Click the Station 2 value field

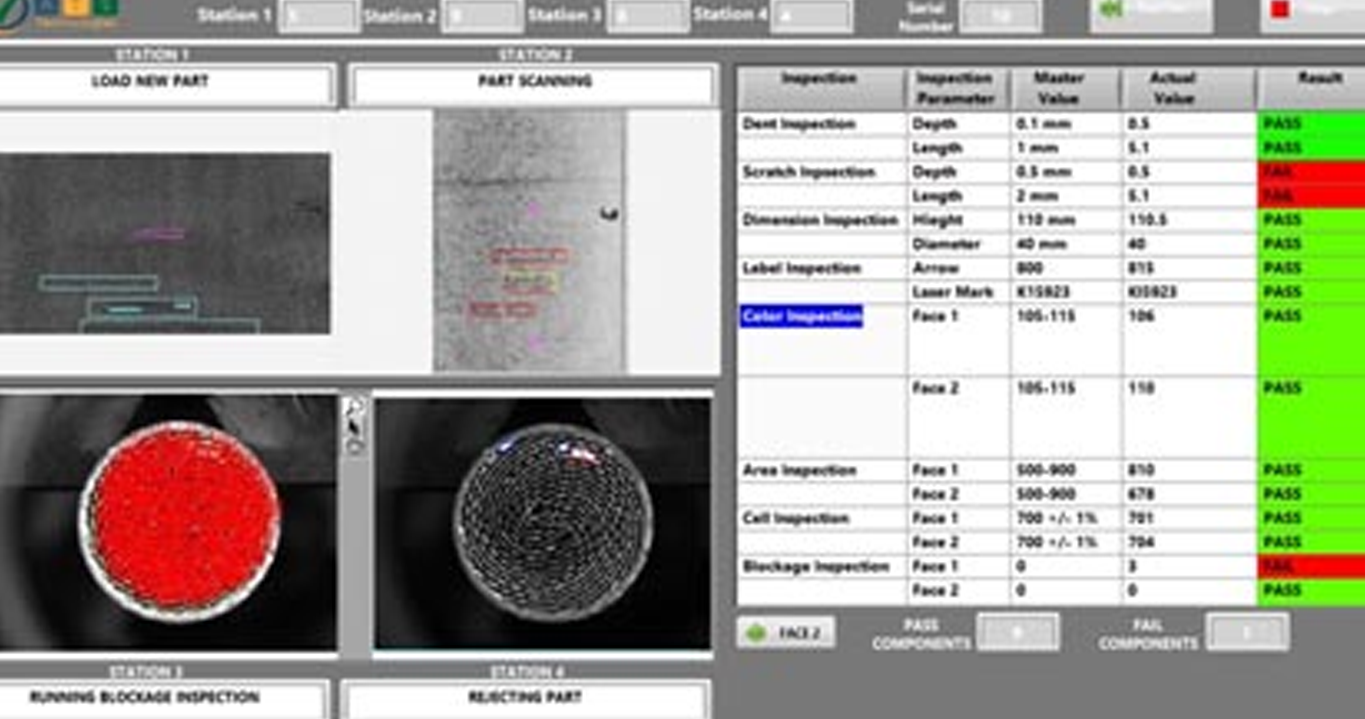click(482, 16)
